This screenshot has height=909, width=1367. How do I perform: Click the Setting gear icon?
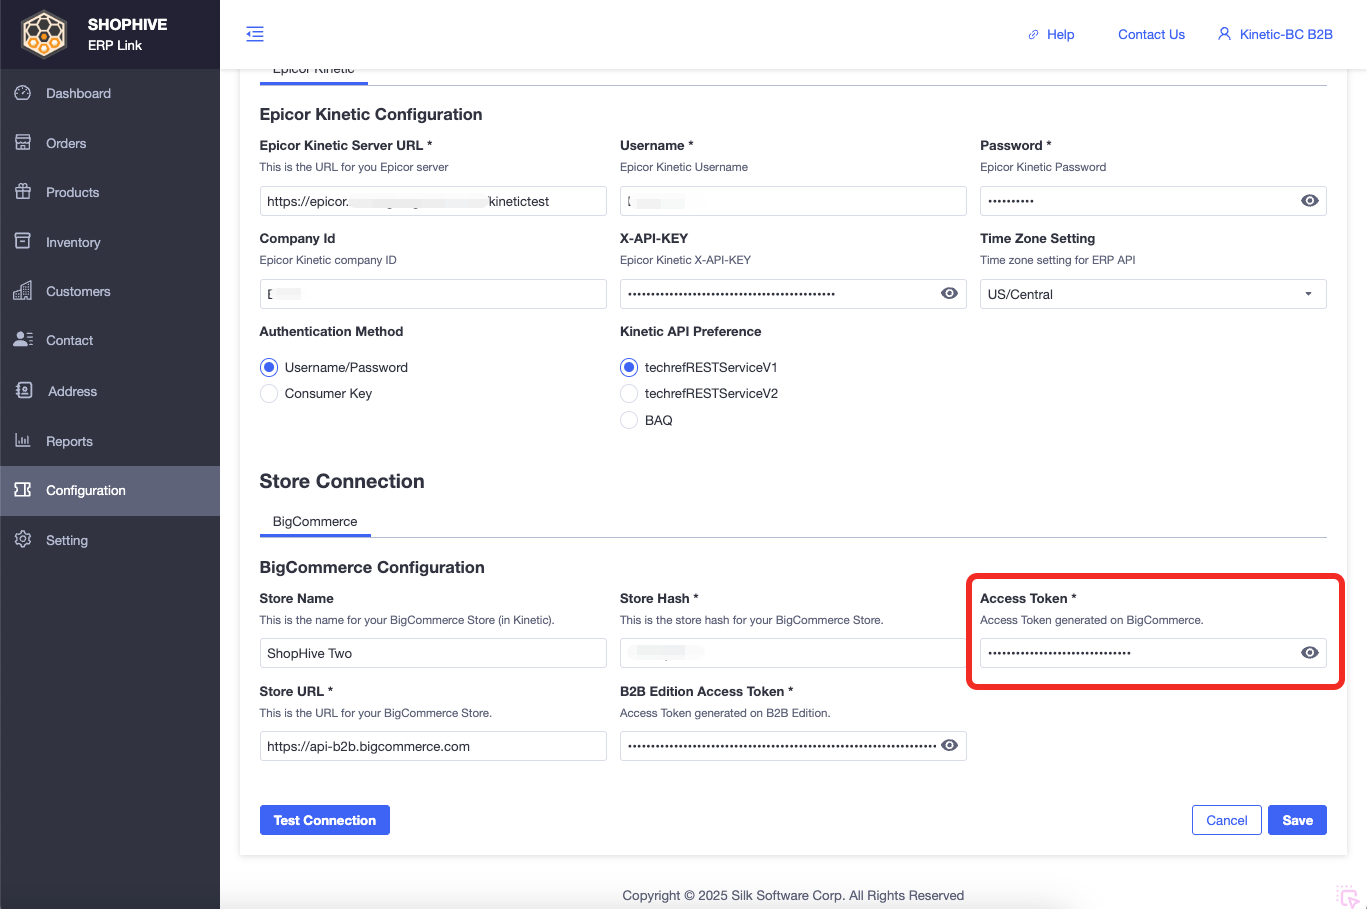(x=23, y=540)
